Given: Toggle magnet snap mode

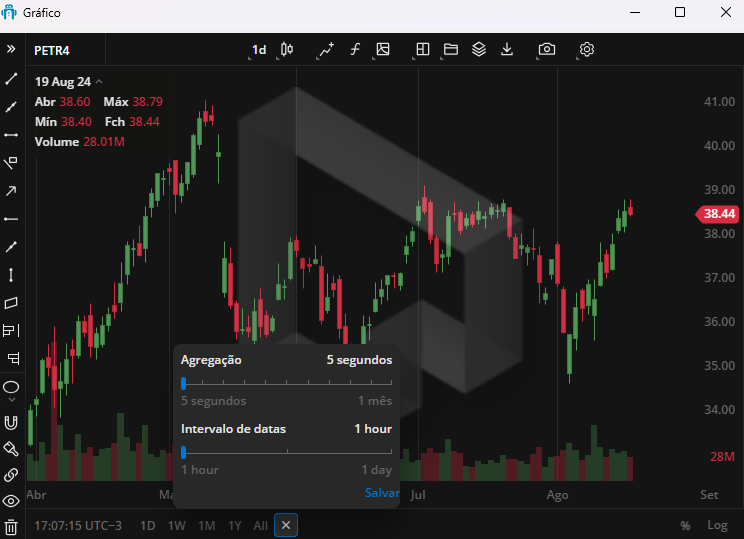Looking at the screenshot, I should pos(11,422).
